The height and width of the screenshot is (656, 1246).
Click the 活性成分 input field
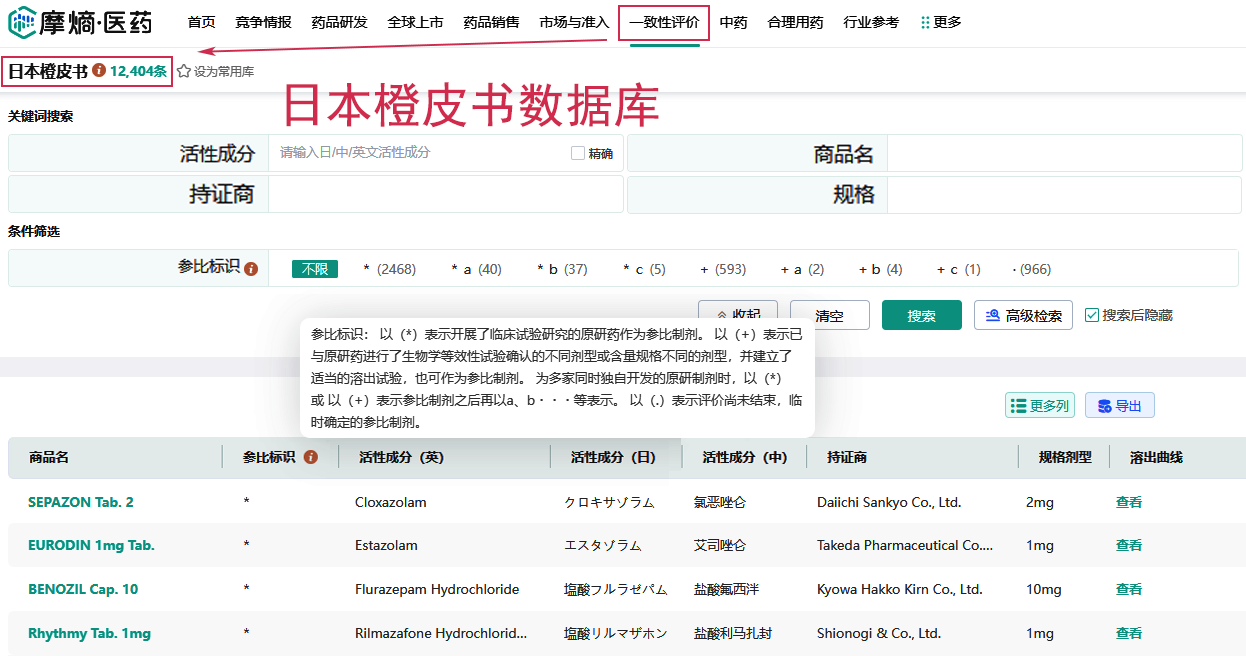coord(420,153)
